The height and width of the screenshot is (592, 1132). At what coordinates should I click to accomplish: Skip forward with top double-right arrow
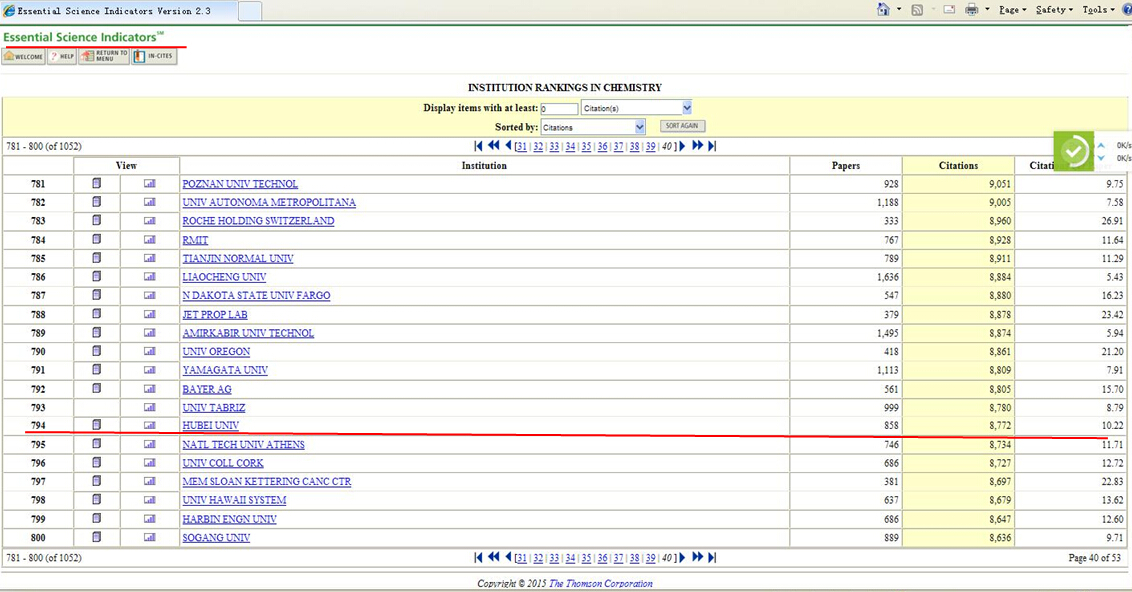(x=697, y=146)
